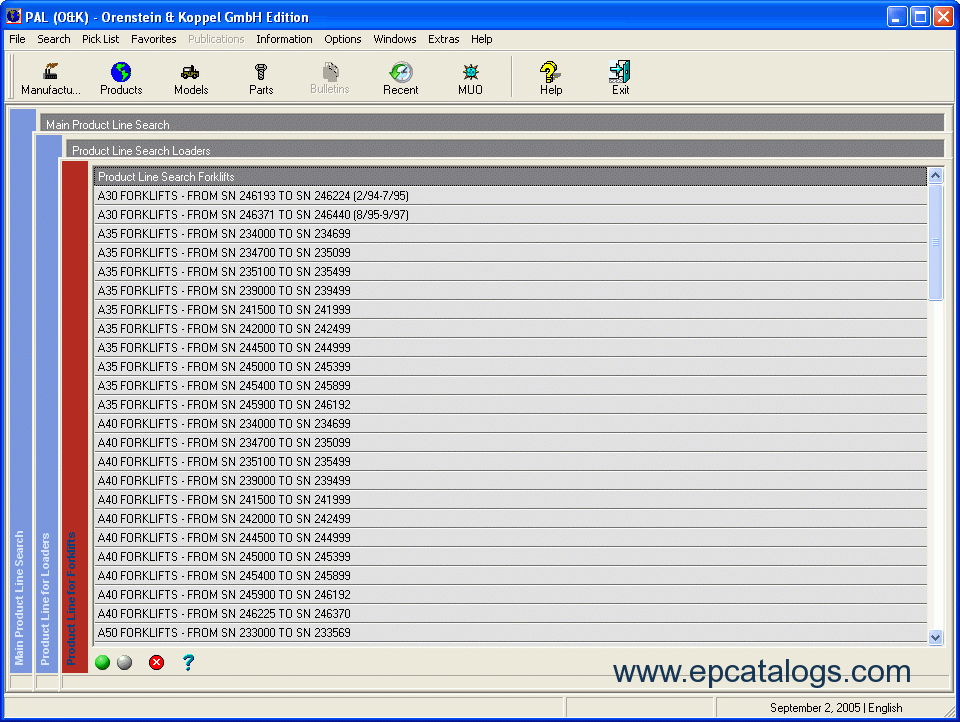Click the vertical Product Line for Loaders tab

pos(48,404)
